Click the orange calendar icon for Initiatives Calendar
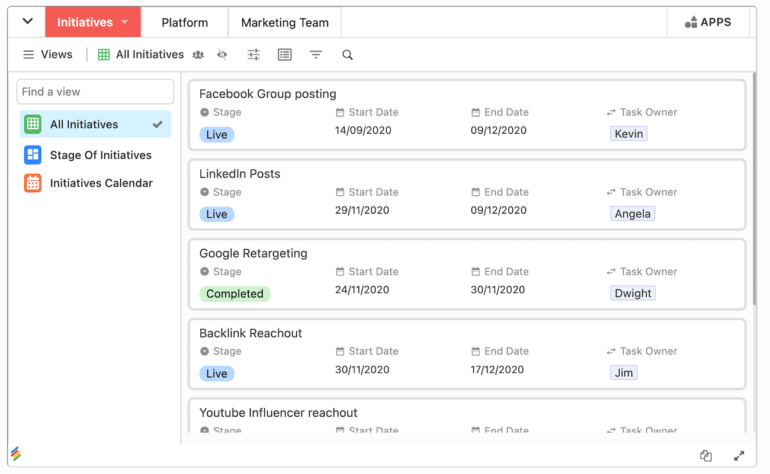The width and height of the screenshot is (770, 474). (33, 183)
